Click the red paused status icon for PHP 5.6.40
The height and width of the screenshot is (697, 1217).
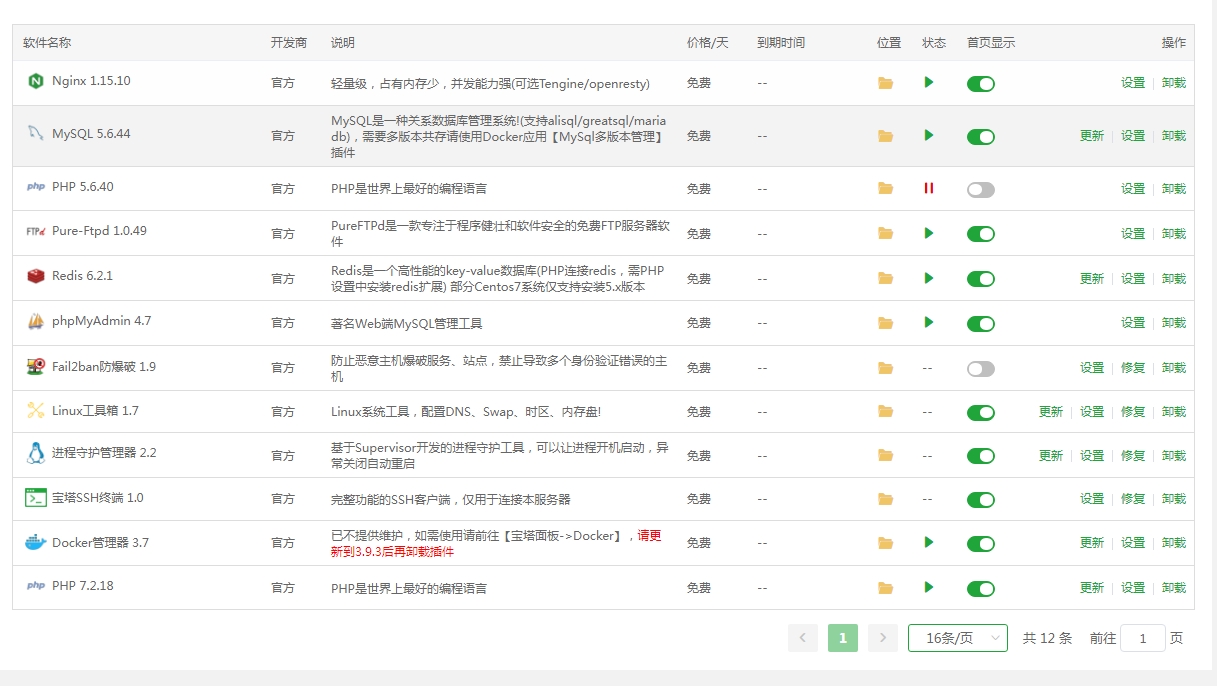point(929,188)
